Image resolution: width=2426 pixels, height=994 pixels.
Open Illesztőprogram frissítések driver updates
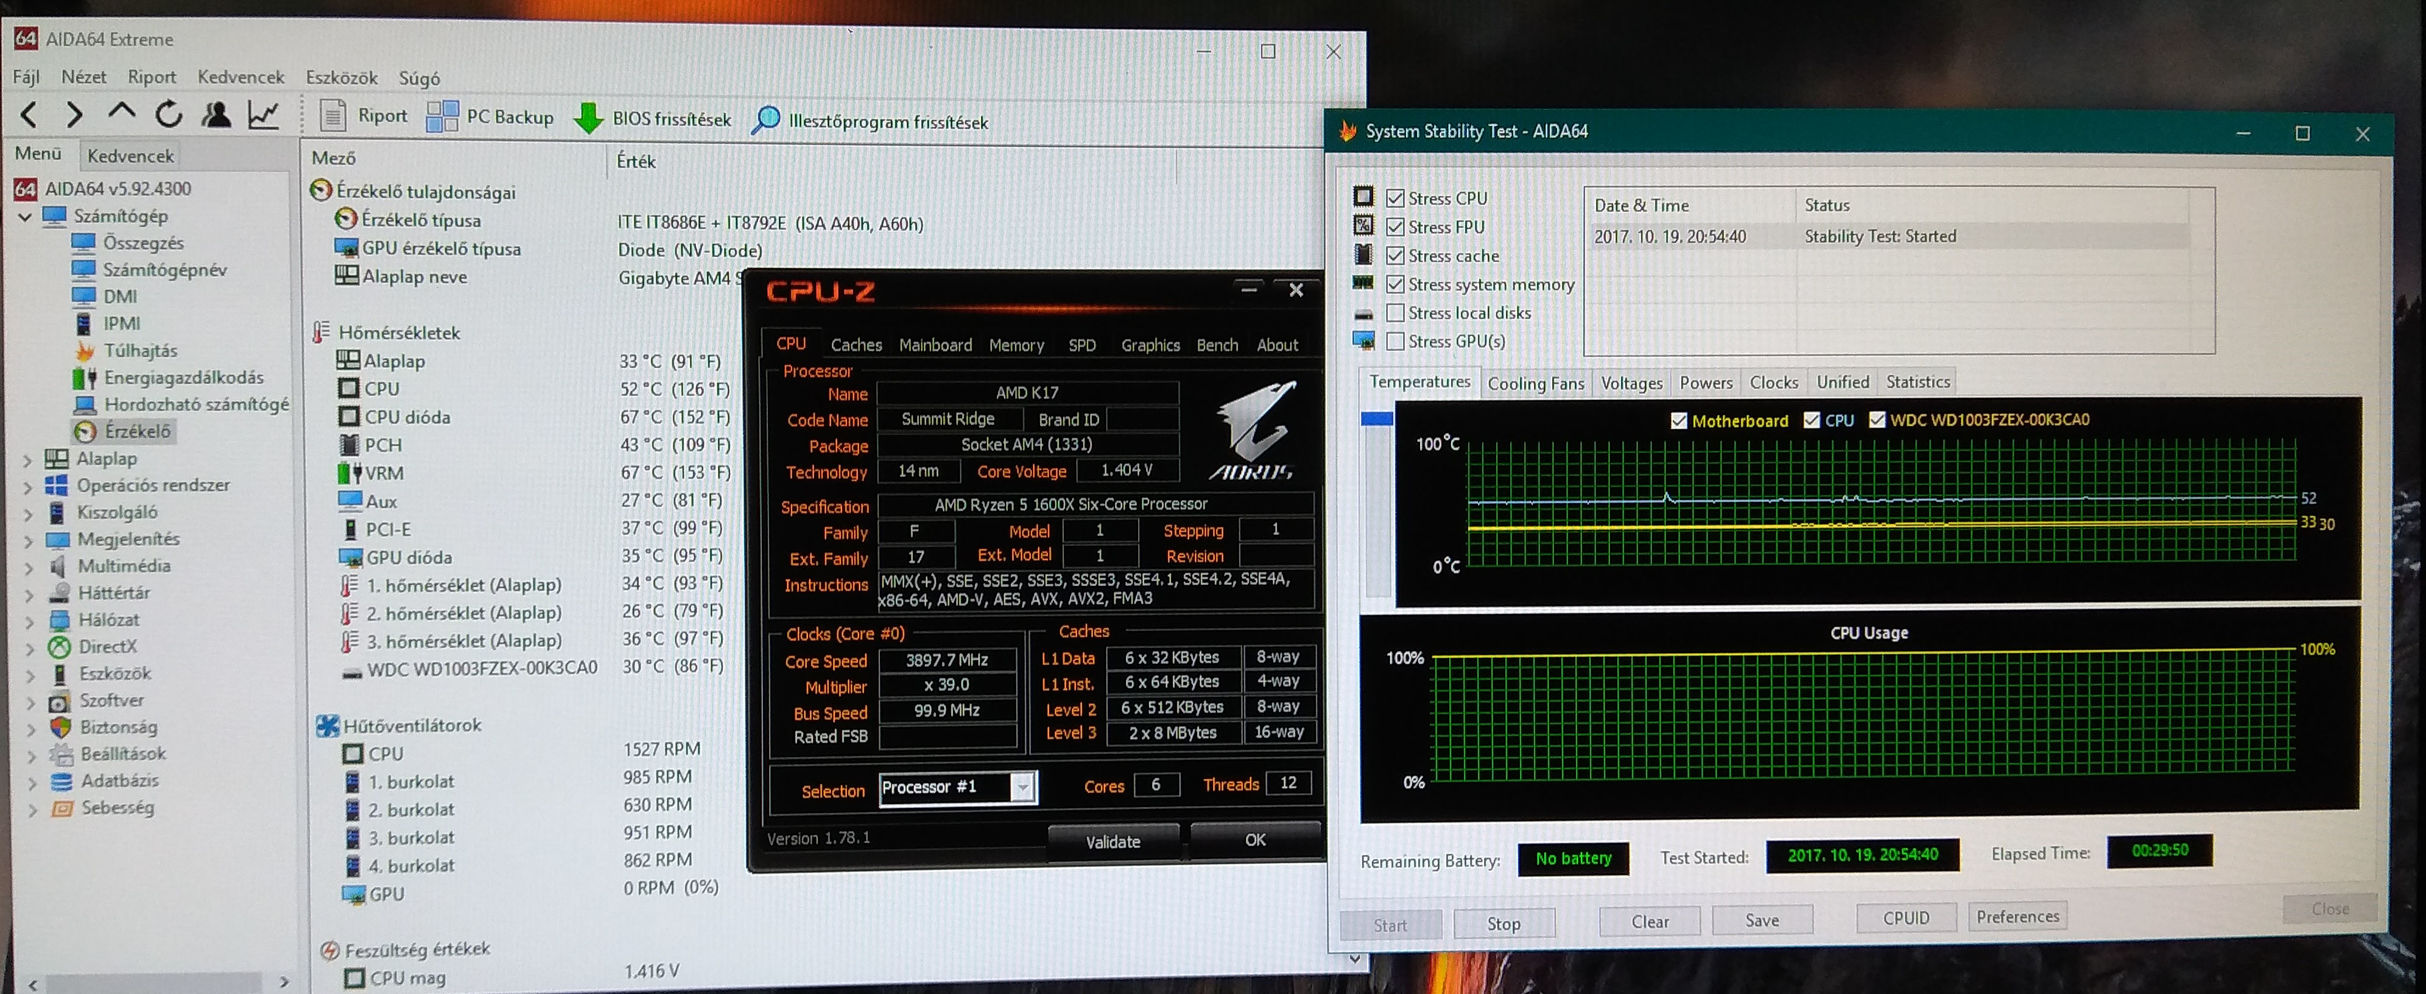[870, 121]
